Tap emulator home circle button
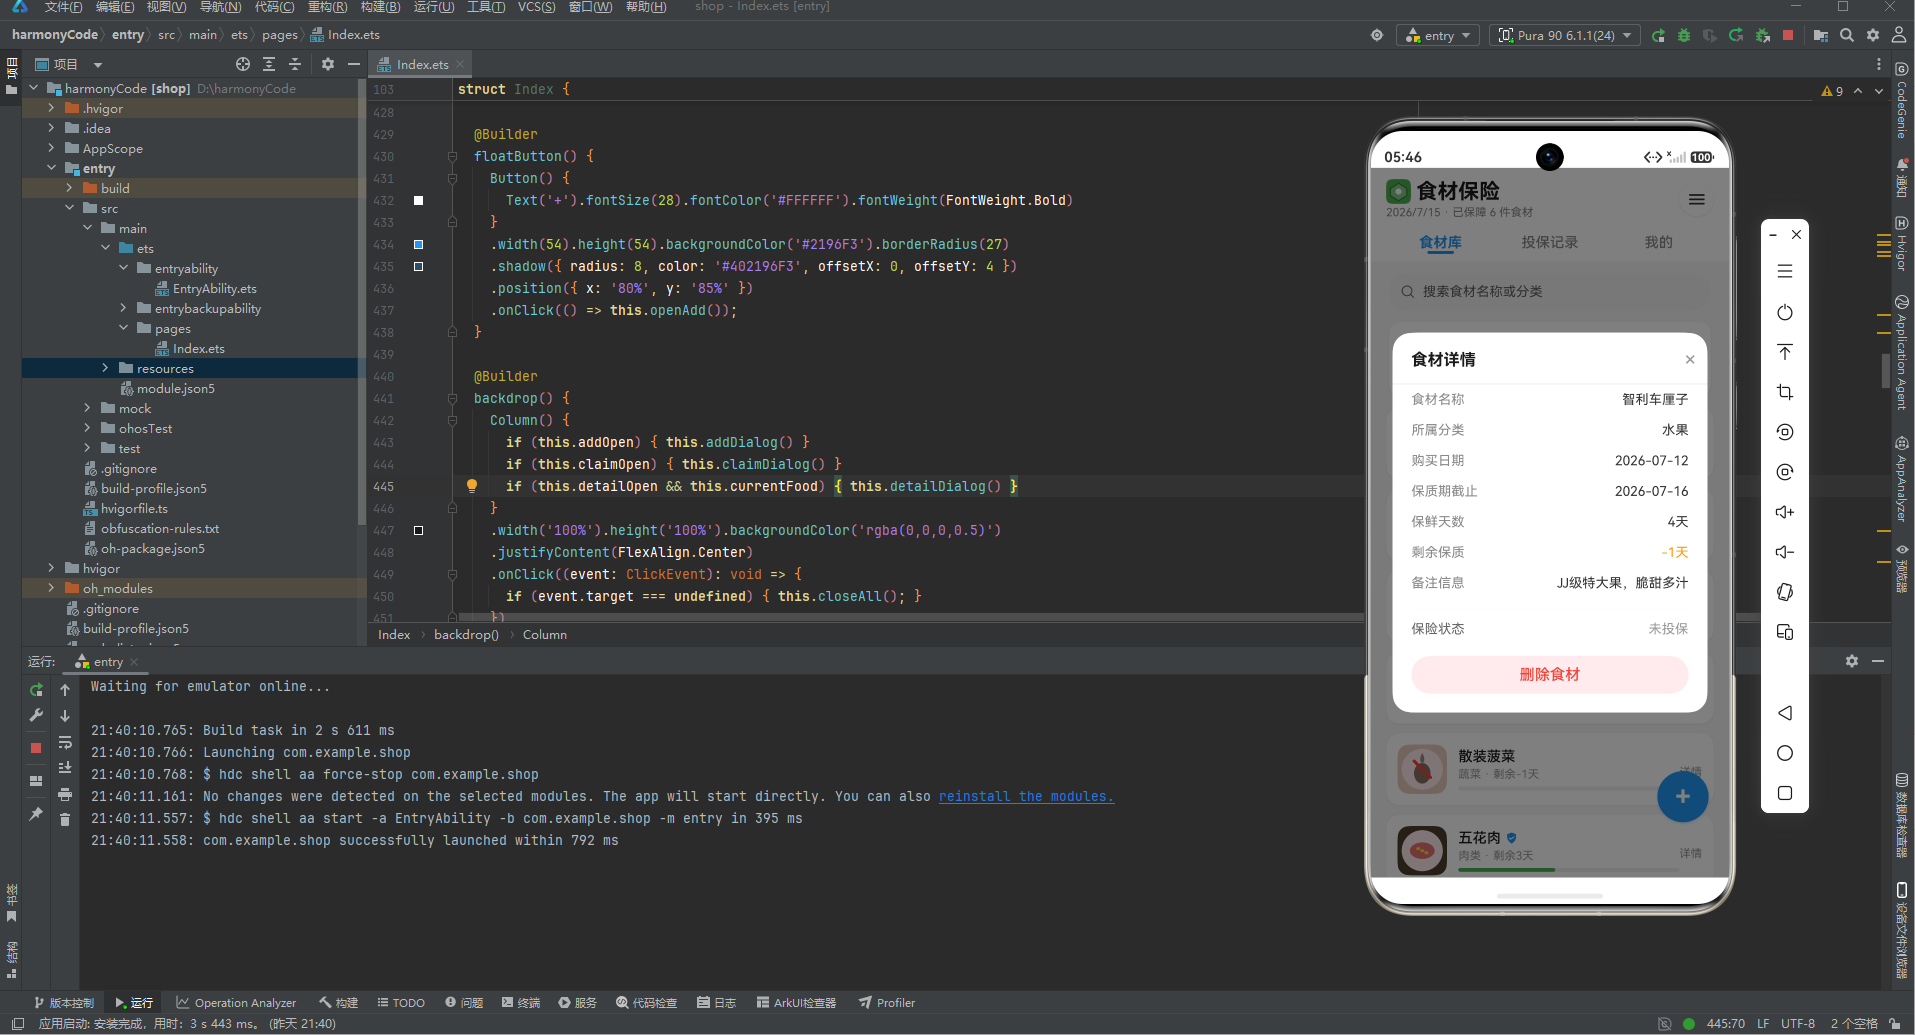Screen dimensions: 1915x1035 tap(1785, 753)
